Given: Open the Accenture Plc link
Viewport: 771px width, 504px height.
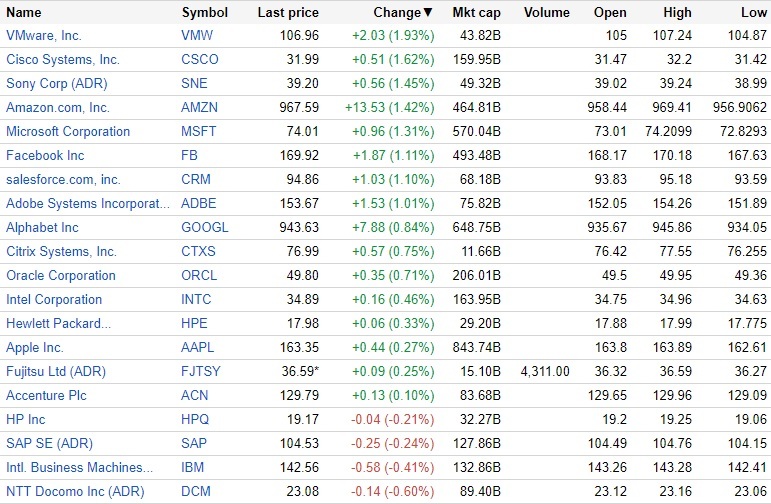Looking at the screenshot, I should click(x=46, y=396).
